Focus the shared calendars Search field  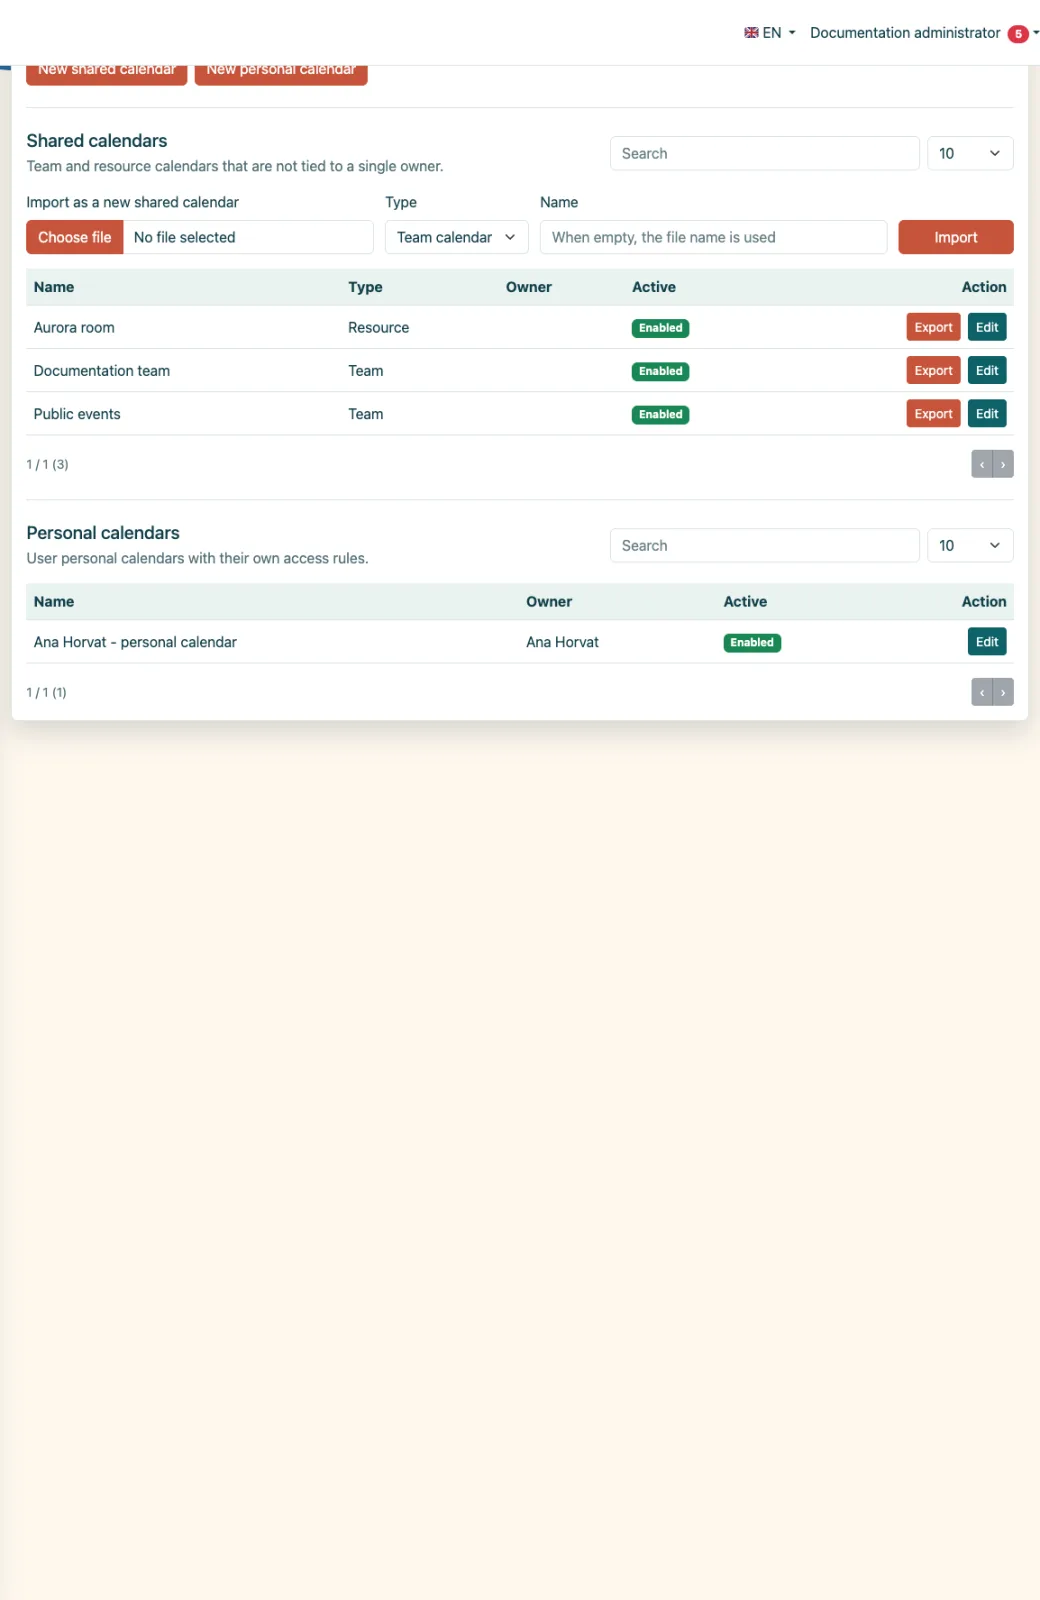764,153
